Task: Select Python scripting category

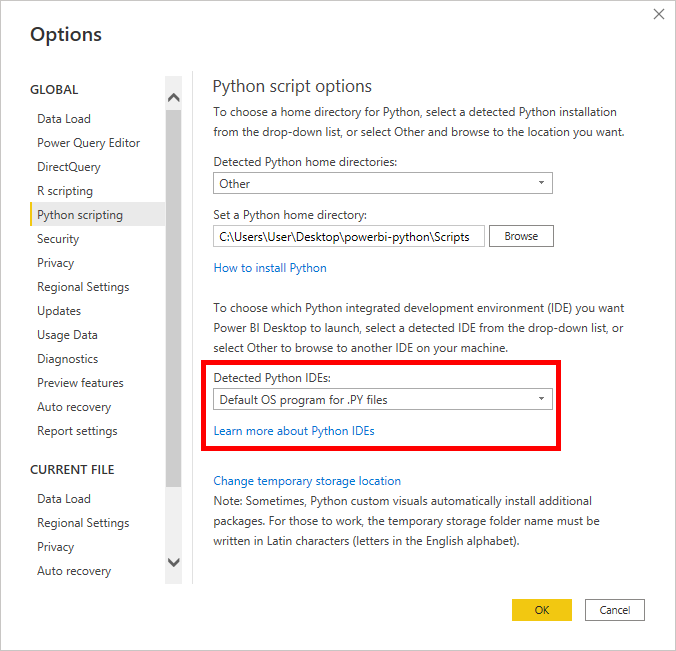Action: 97,214
